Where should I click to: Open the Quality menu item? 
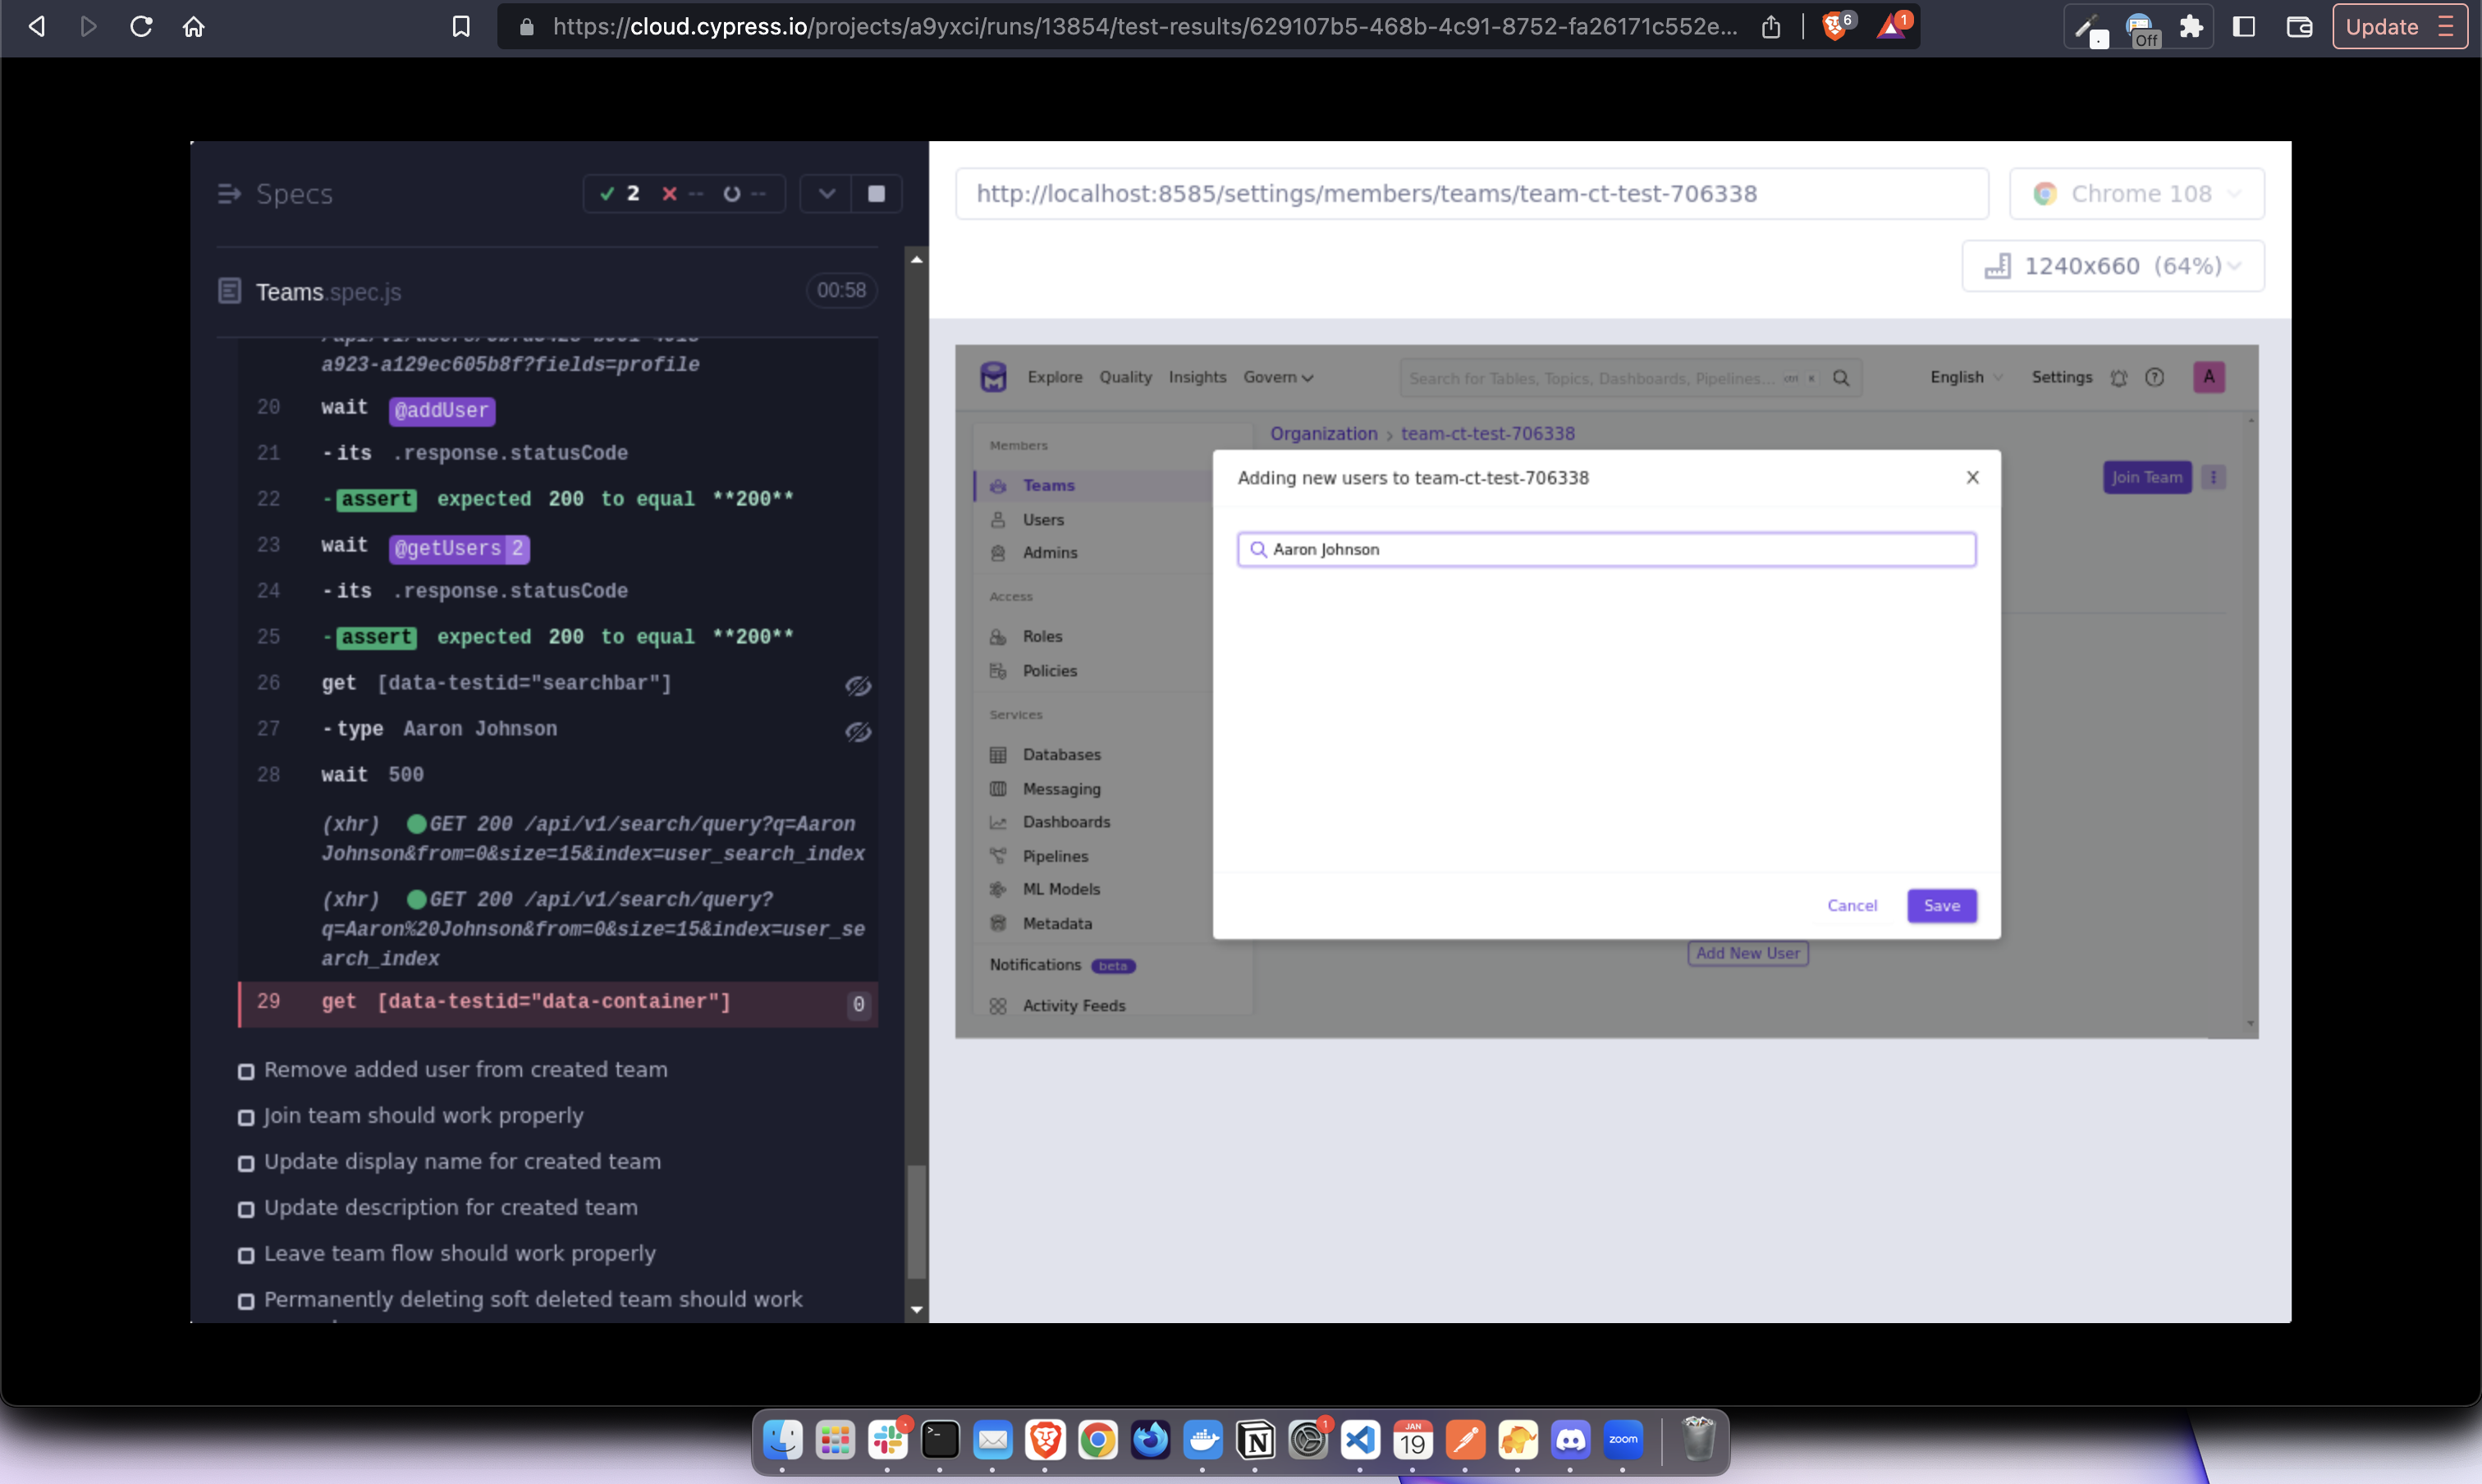pyautogui.click(x=1125, y=377)
